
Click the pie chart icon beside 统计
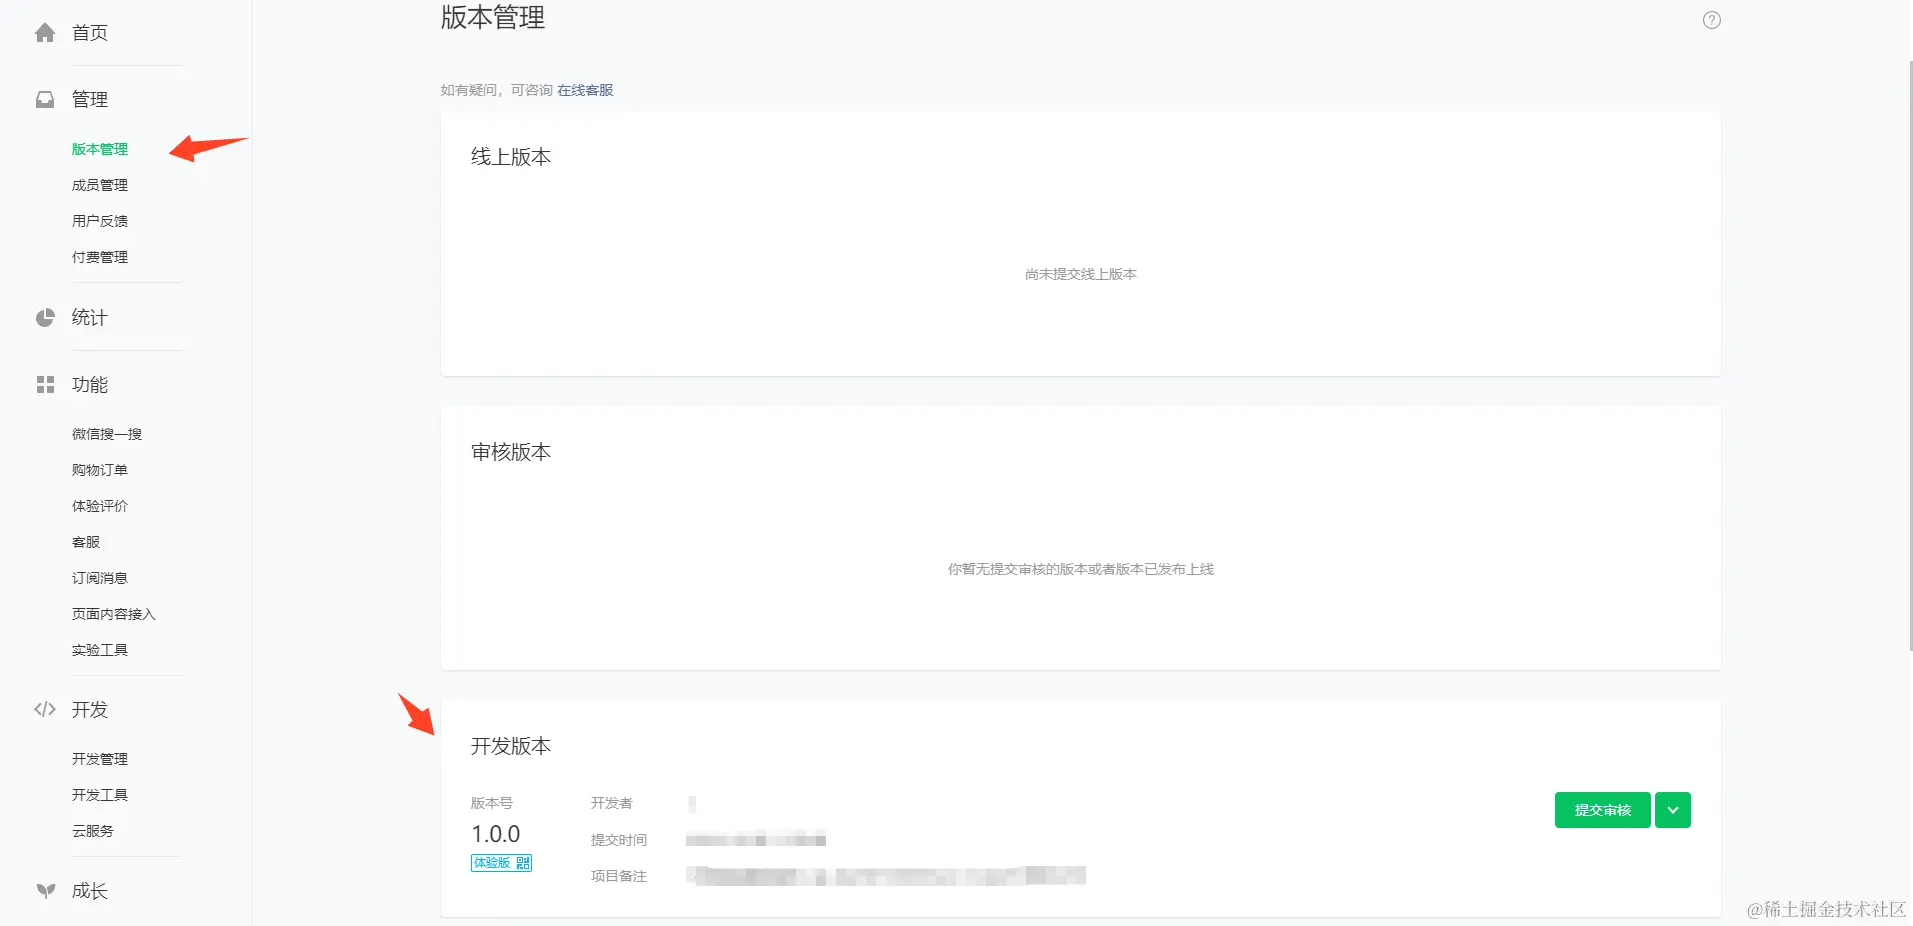pyautogui.click(x=45, y=318)
